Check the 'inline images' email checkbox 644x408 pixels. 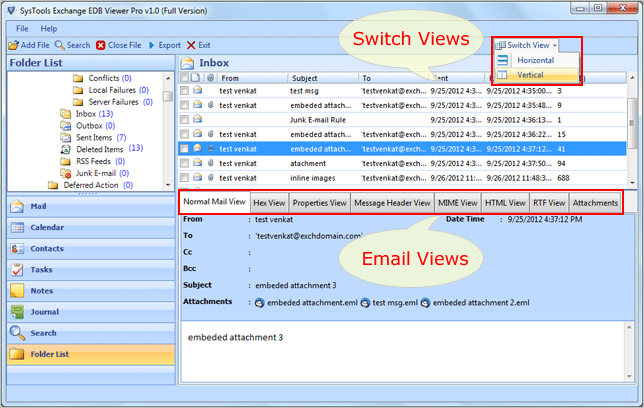pyautogui.click(x=184, y=177)
